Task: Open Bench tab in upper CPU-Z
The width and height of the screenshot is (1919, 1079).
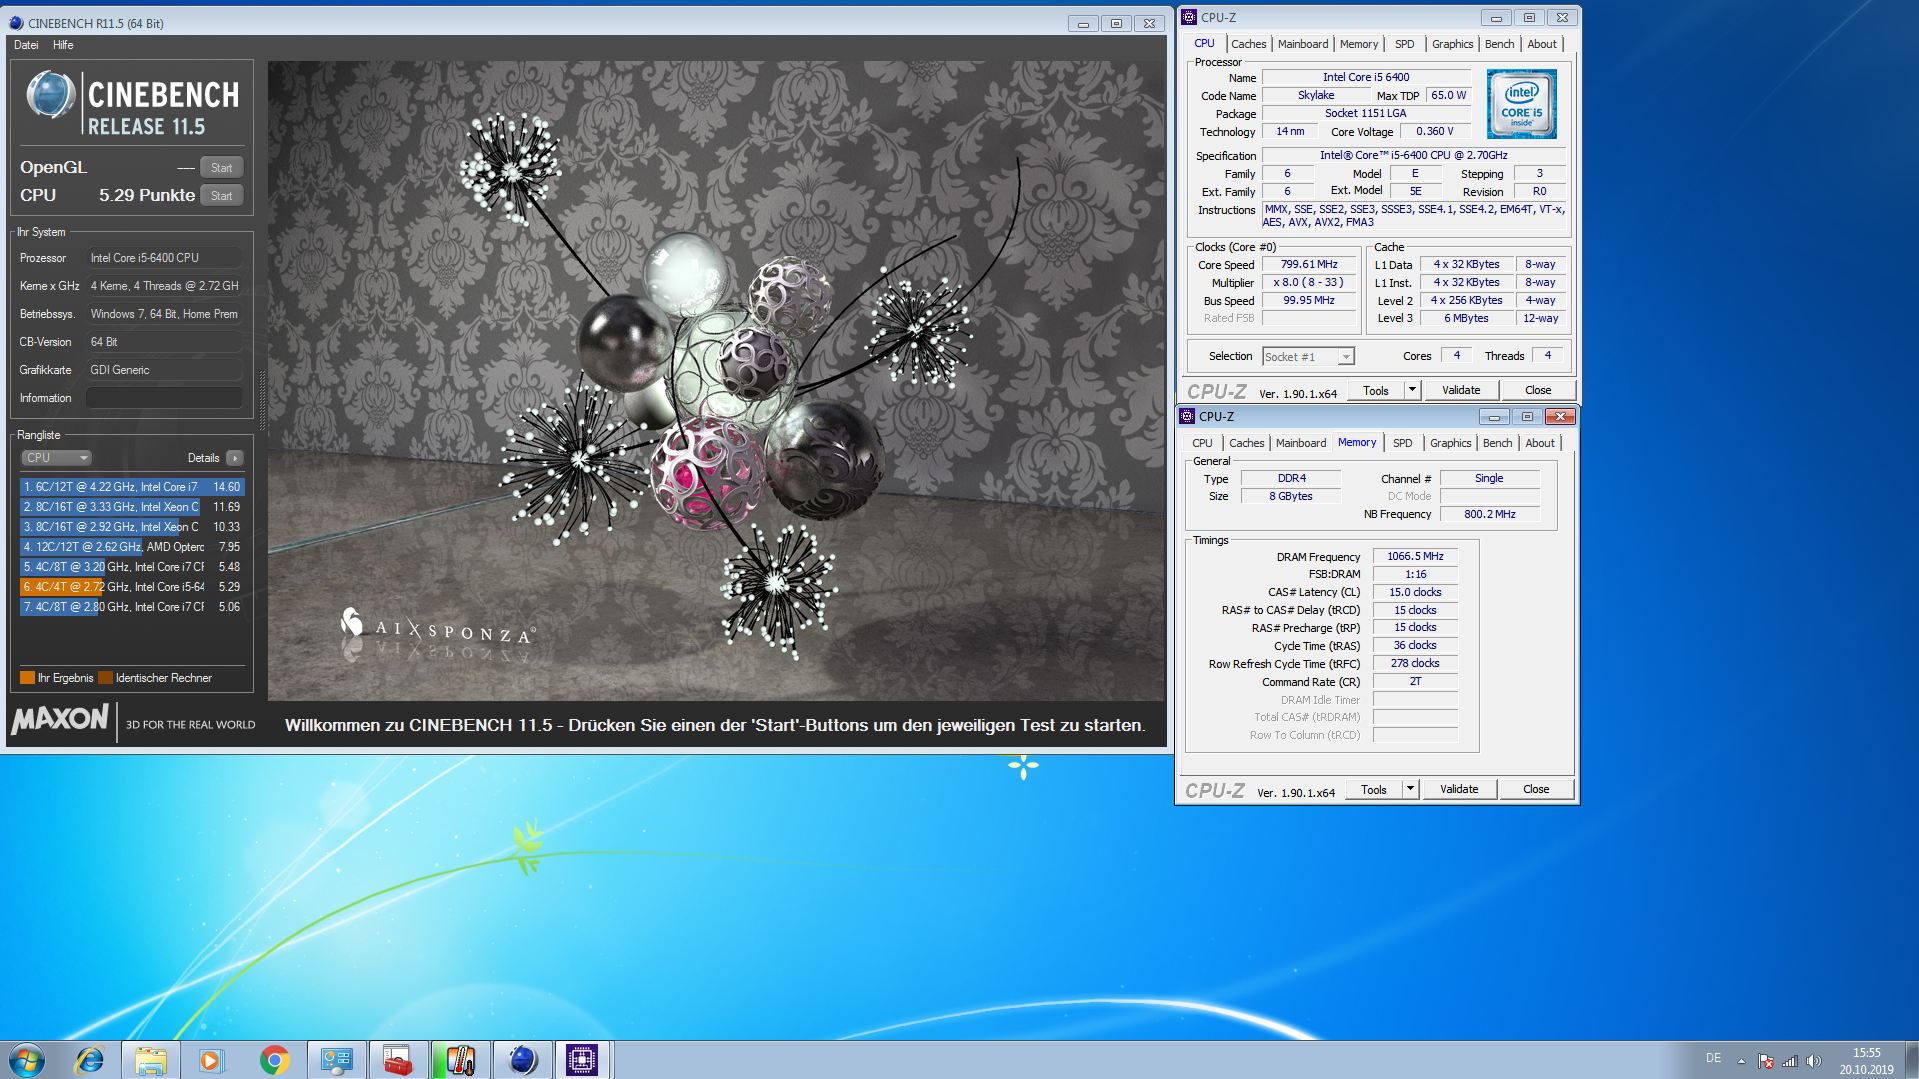Action: [1499, 44]
